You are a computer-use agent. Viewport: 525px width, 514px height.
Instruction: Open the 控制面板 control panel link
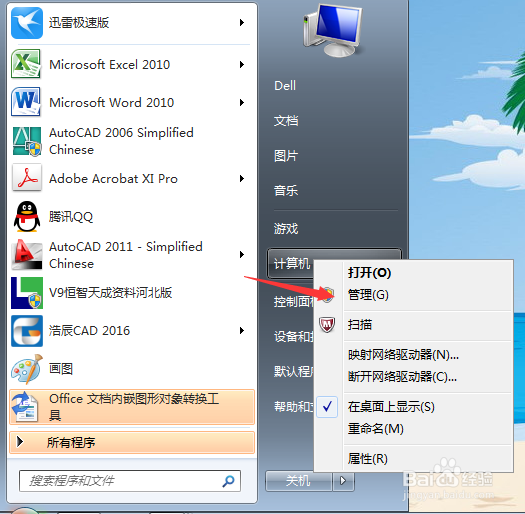point(294,302)
